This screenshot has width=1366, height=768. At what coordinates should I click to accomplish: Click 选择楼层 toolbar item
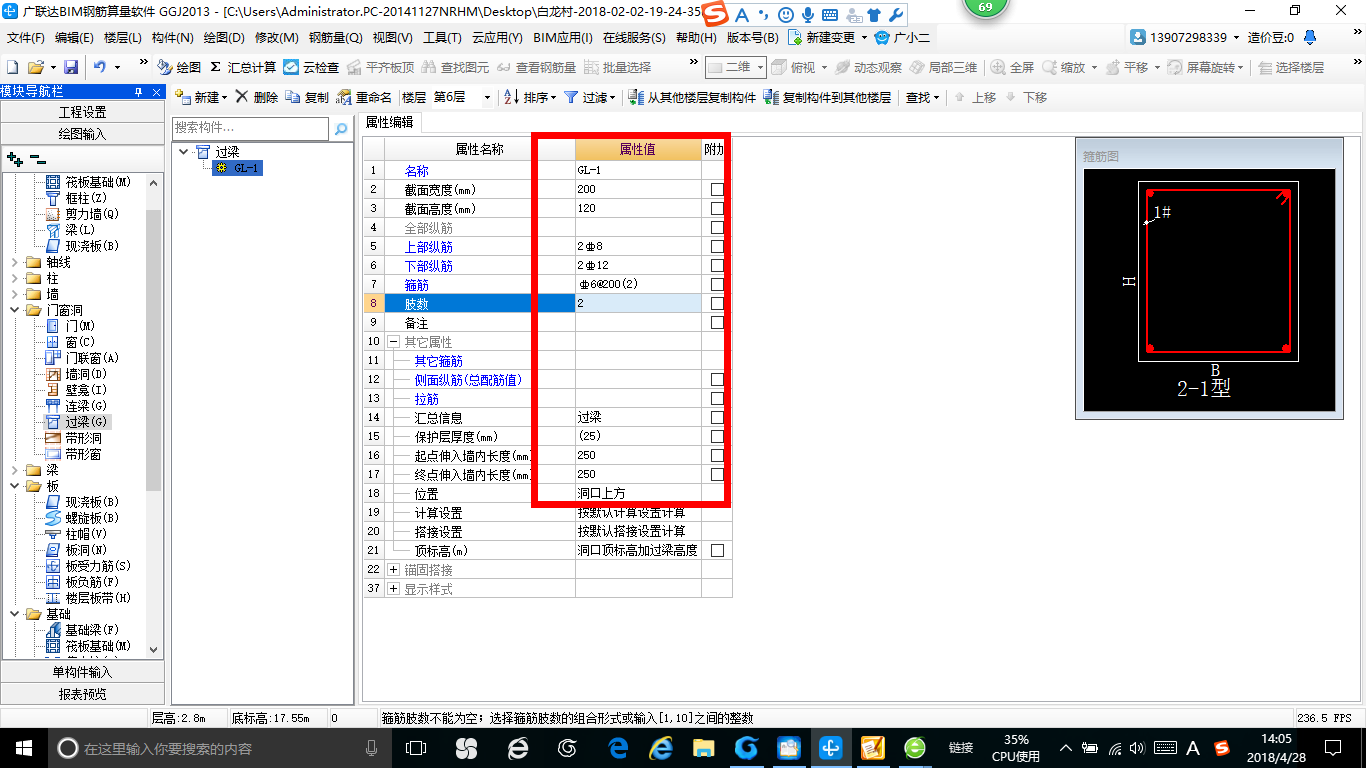1291,67
